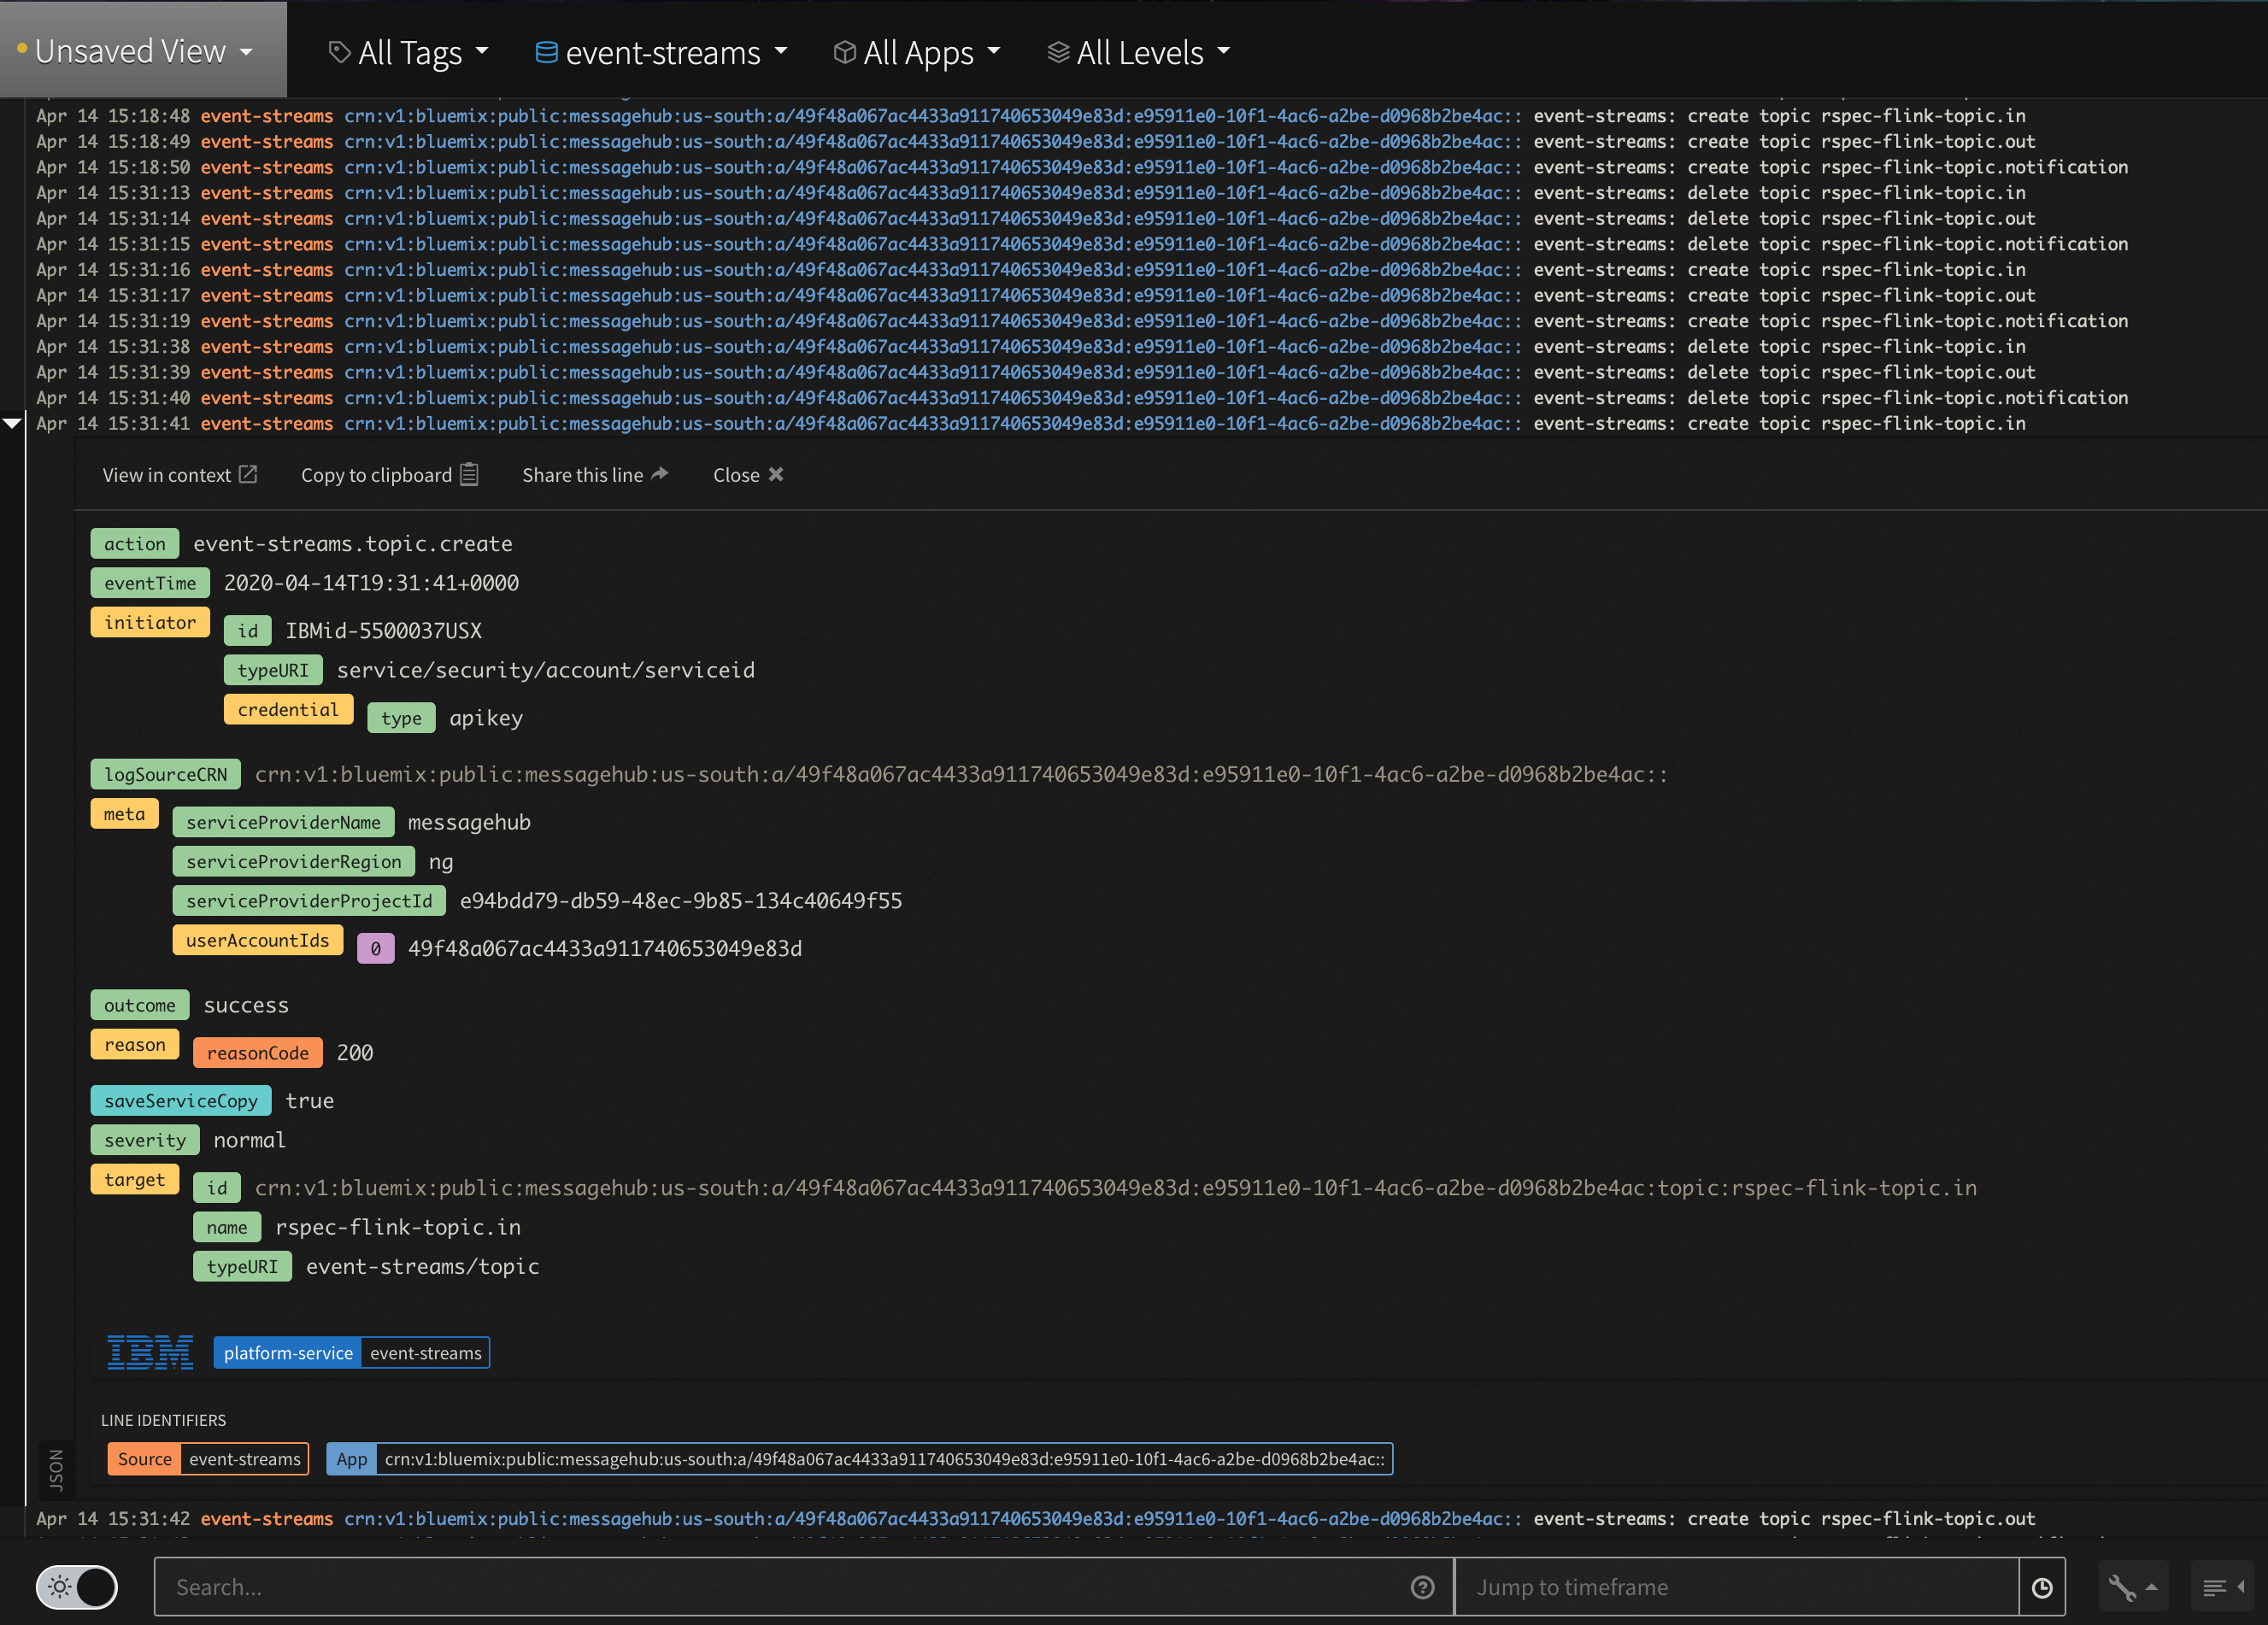Click the IBM logo

(x=150, y=1352)
